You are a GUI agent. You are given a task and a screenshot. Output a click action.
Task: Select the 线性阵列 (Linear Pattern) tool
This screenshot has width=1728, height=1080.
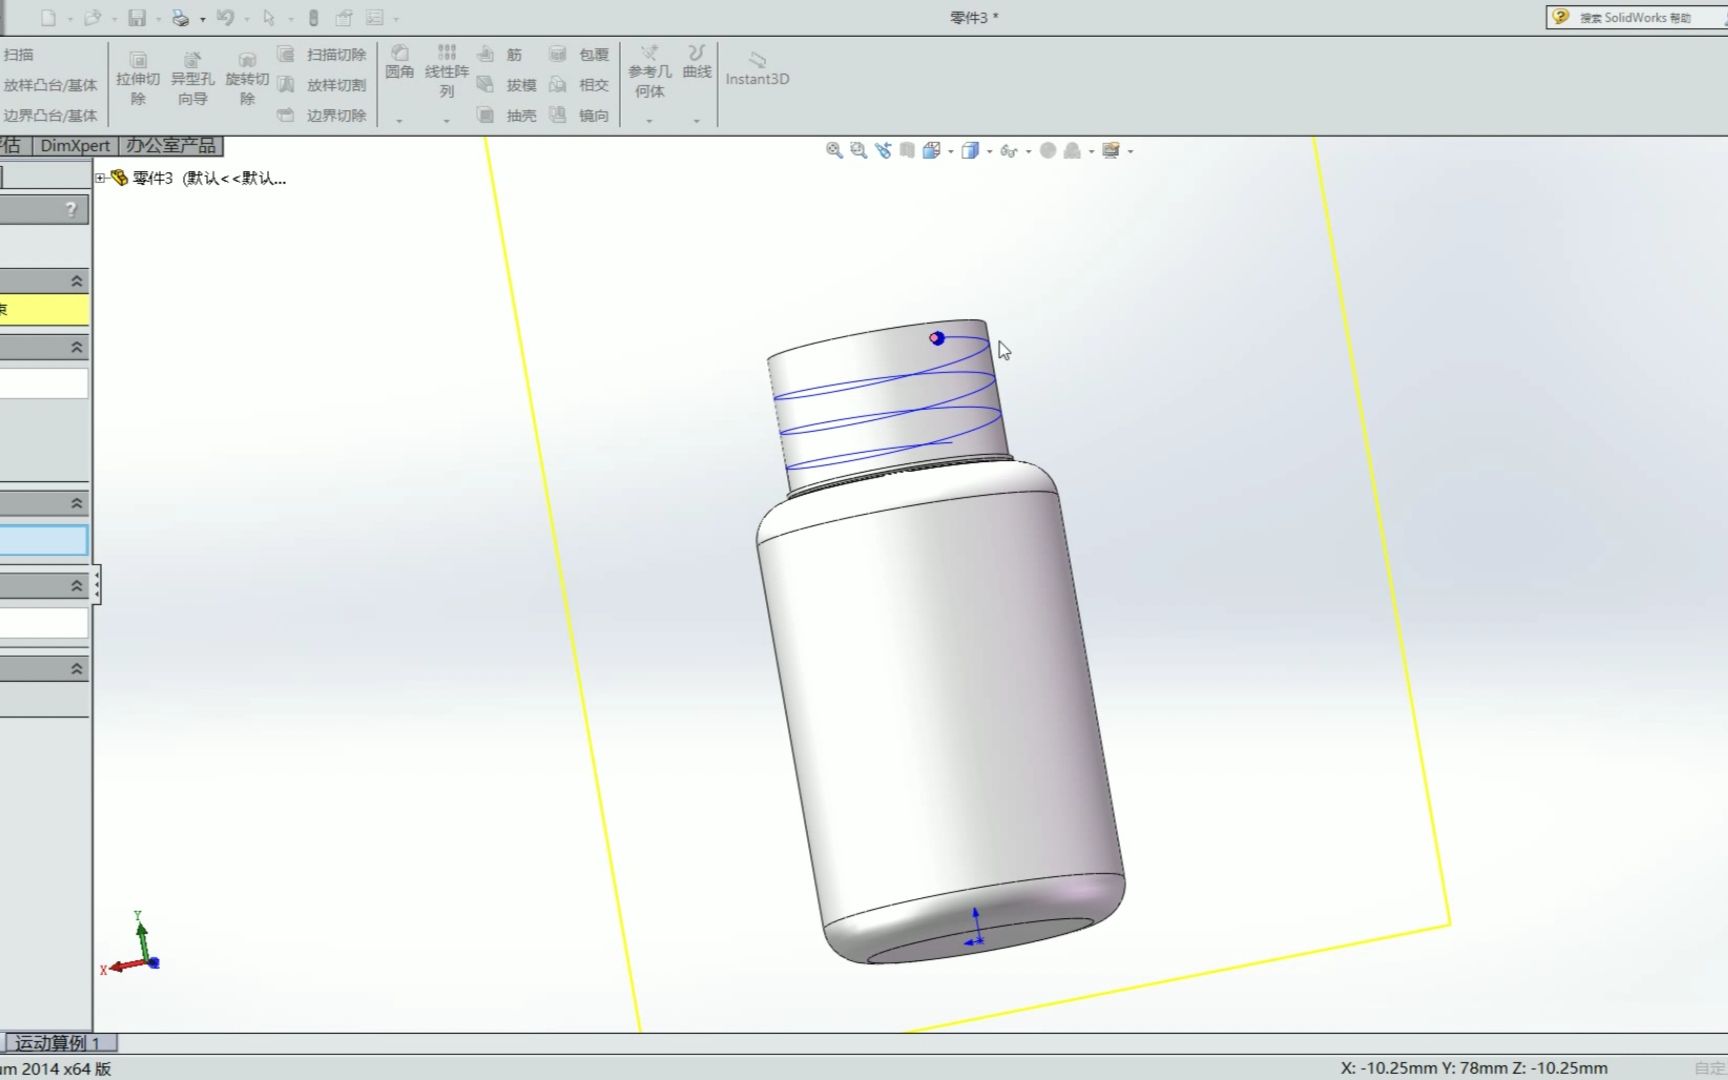(x=447, y=71)
